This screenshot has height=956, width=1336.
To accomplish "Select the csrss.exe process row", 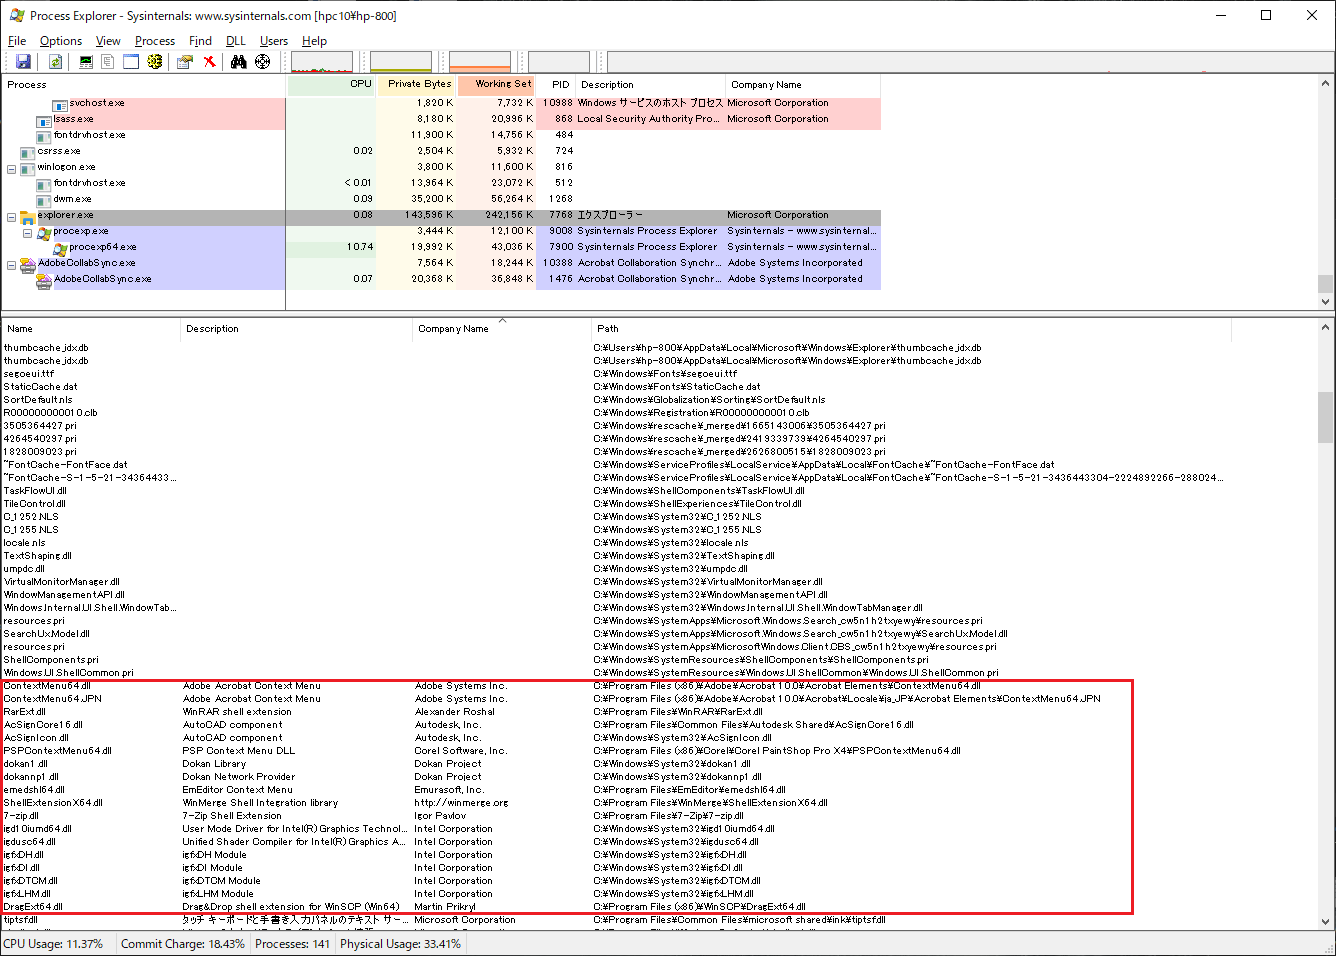I will pyautogui.click(x=441, y=151).
